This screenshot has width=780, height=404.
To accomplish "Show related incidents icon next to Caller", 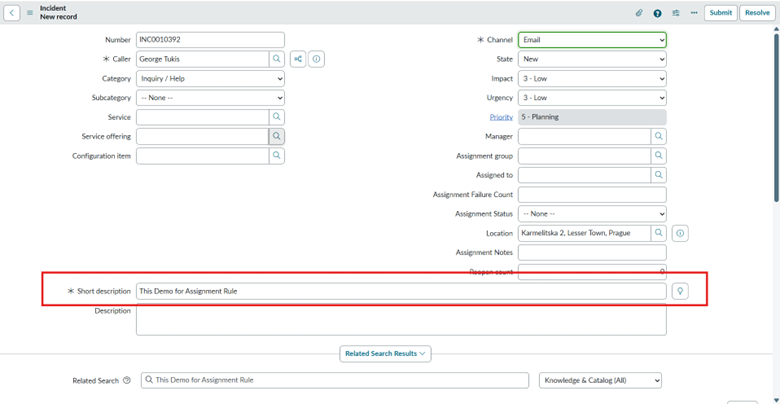I will (x=298, y=59).
